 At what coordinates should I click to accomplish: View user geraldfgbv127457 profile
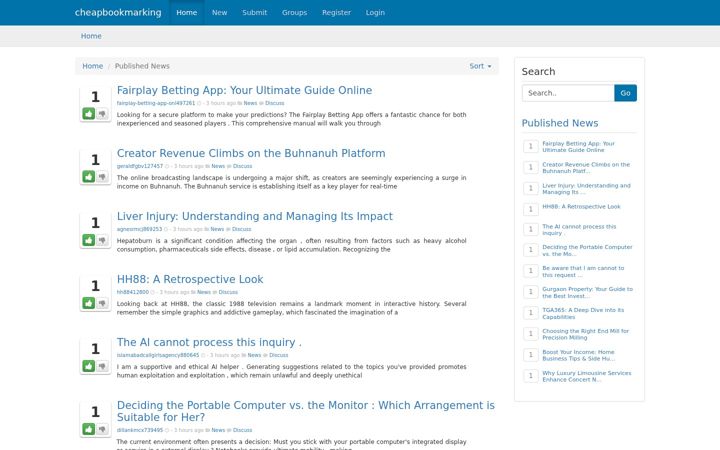pos(140,166)
